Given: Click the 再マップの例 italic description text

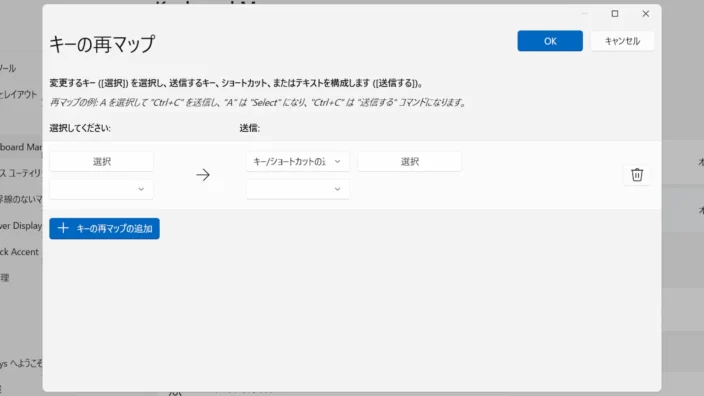Looking at the screenshot, I should [x=258, y=103].
